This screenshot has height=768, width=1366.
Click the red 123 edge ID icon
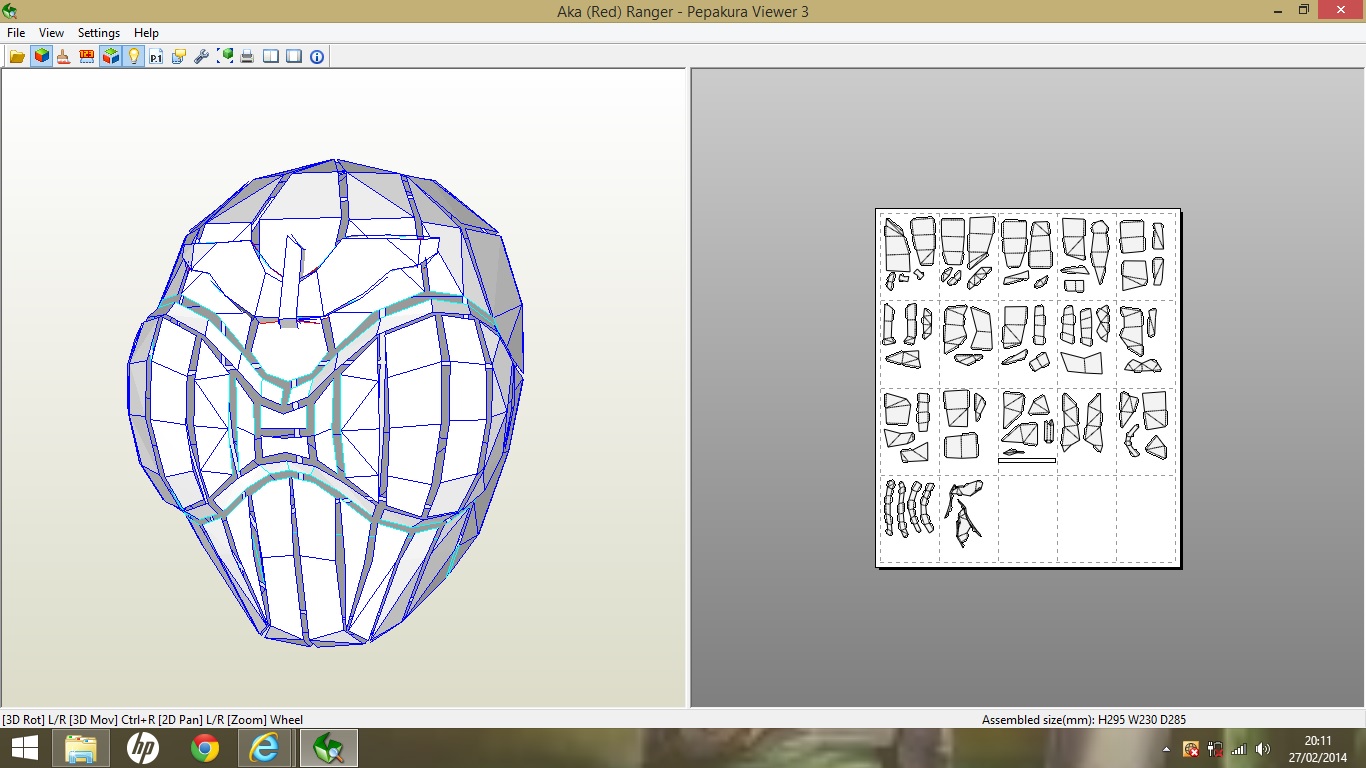click(87, 57)
